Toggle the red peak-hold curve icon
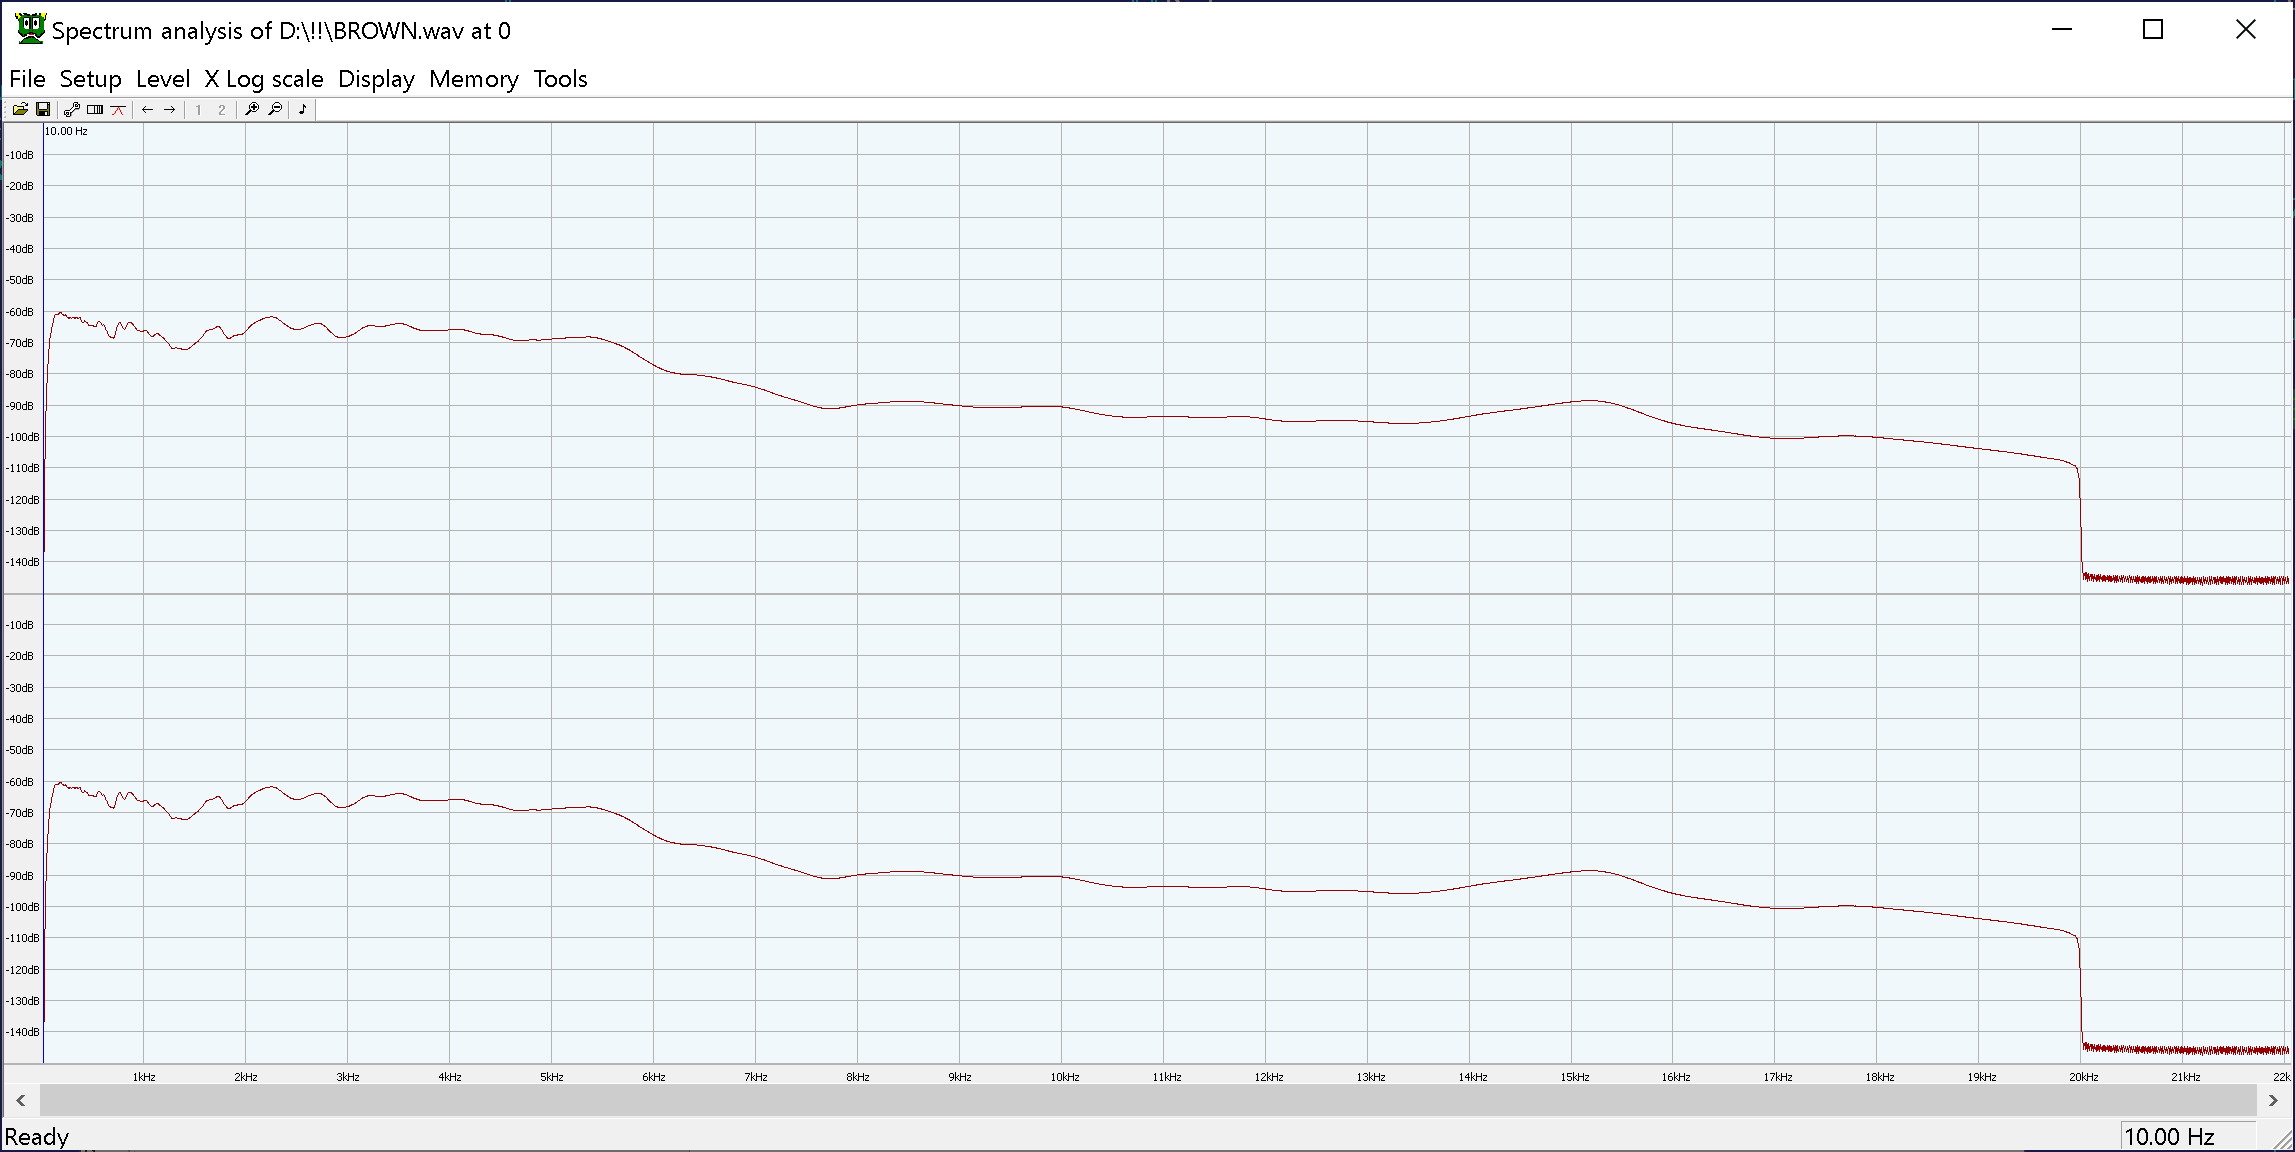Image resolution: width=2295 pixels, height=1152 pixels. 118,110
